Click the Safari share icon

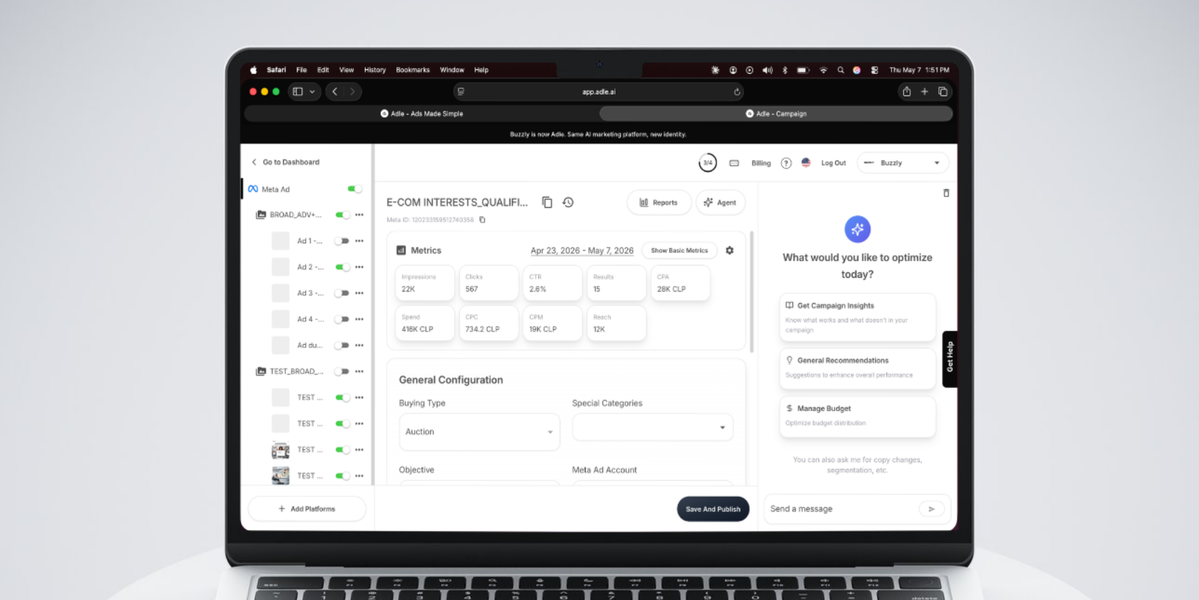pyautogui.click(x=906, y=92)
